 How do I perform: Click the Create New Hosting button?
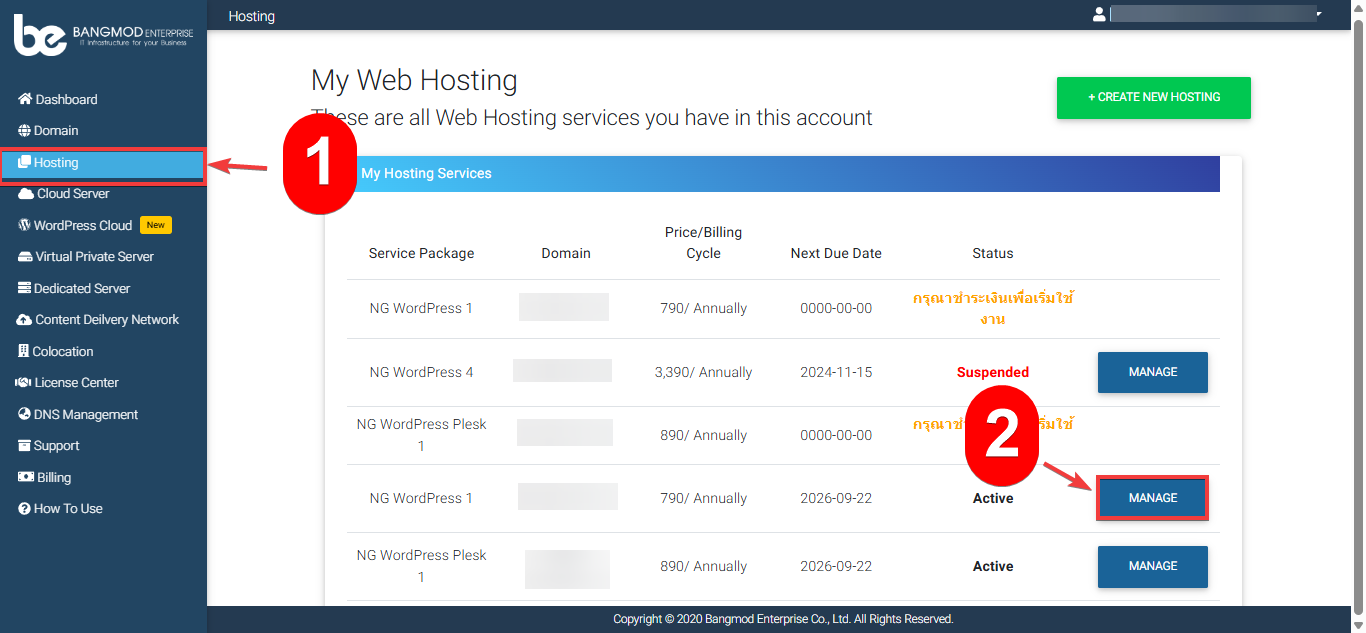1153,97
